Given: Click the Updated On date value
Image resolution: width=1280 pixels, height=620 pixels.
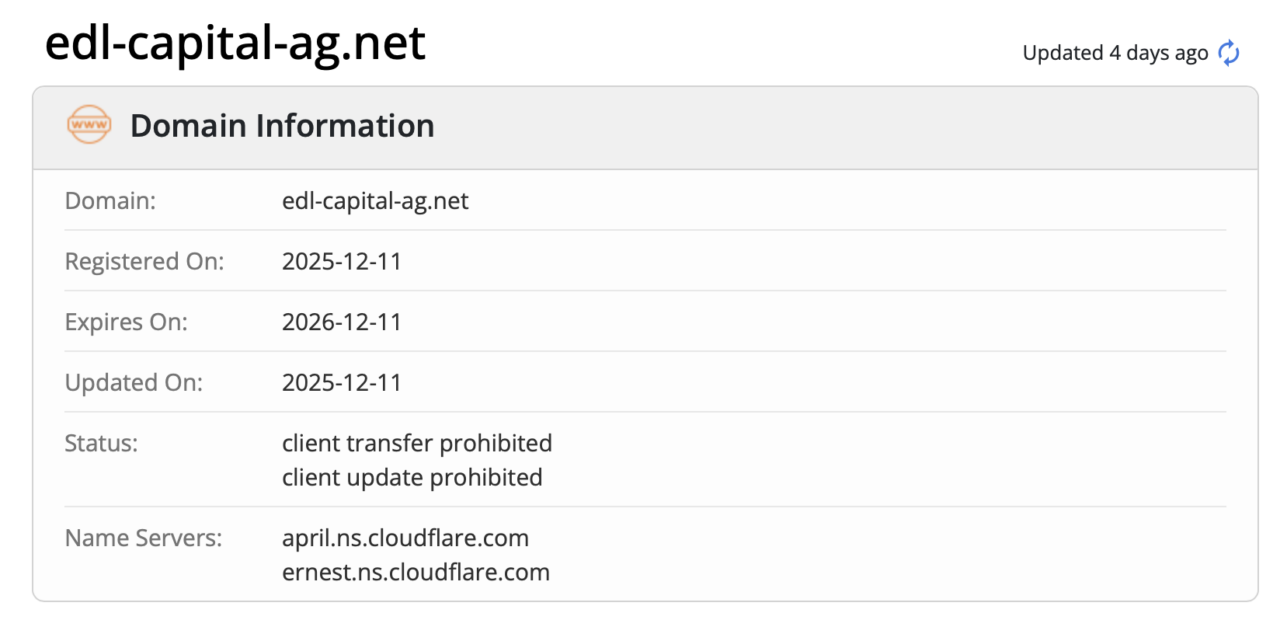Looking at the screenshot, I should [x=342, y=382].
